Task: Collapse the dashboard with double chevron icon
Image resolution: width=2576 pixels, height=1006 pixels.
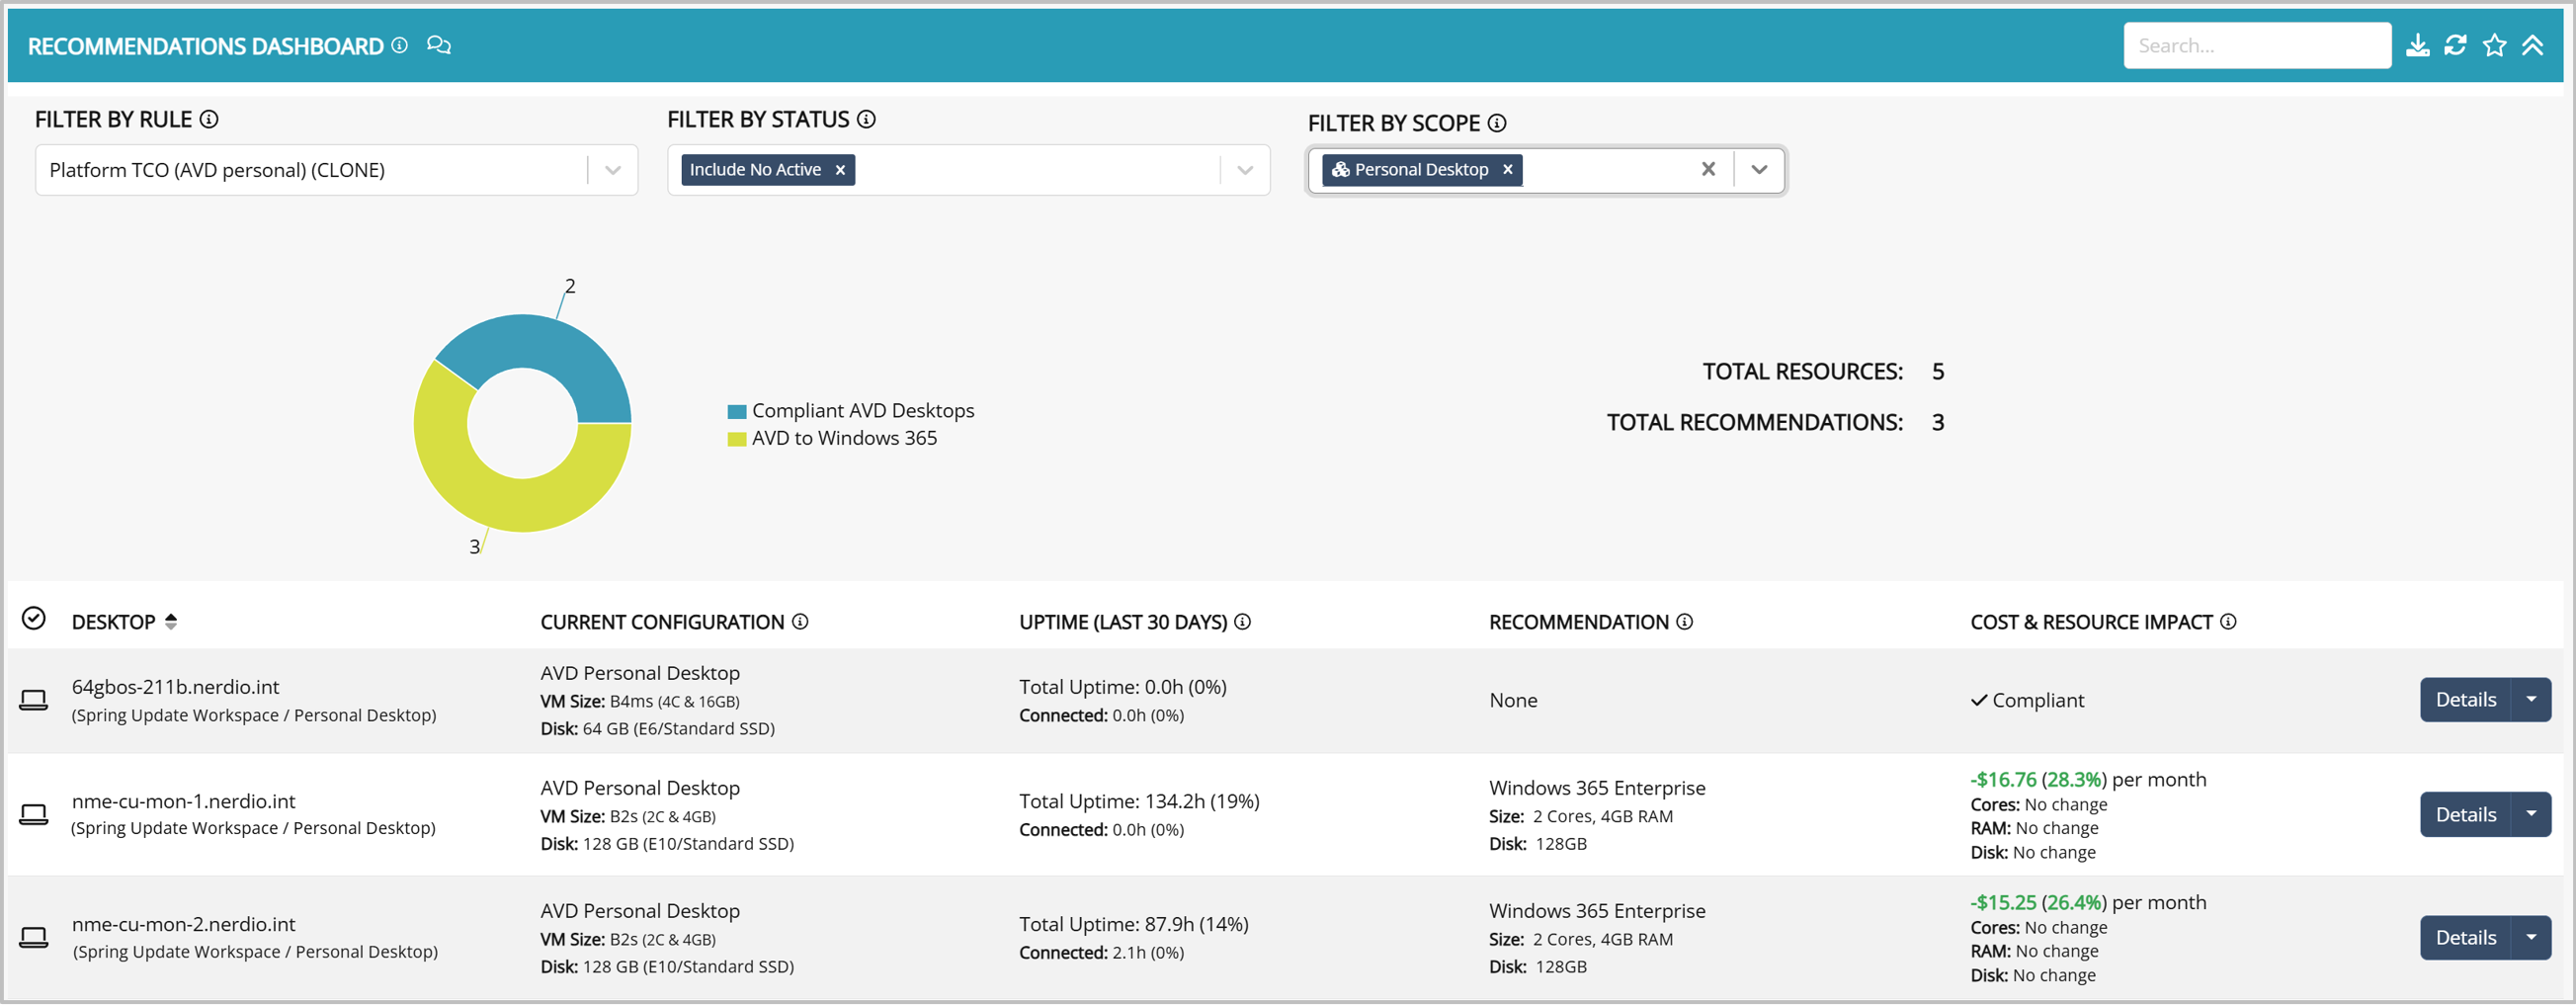Action: tap(2532, 45)
